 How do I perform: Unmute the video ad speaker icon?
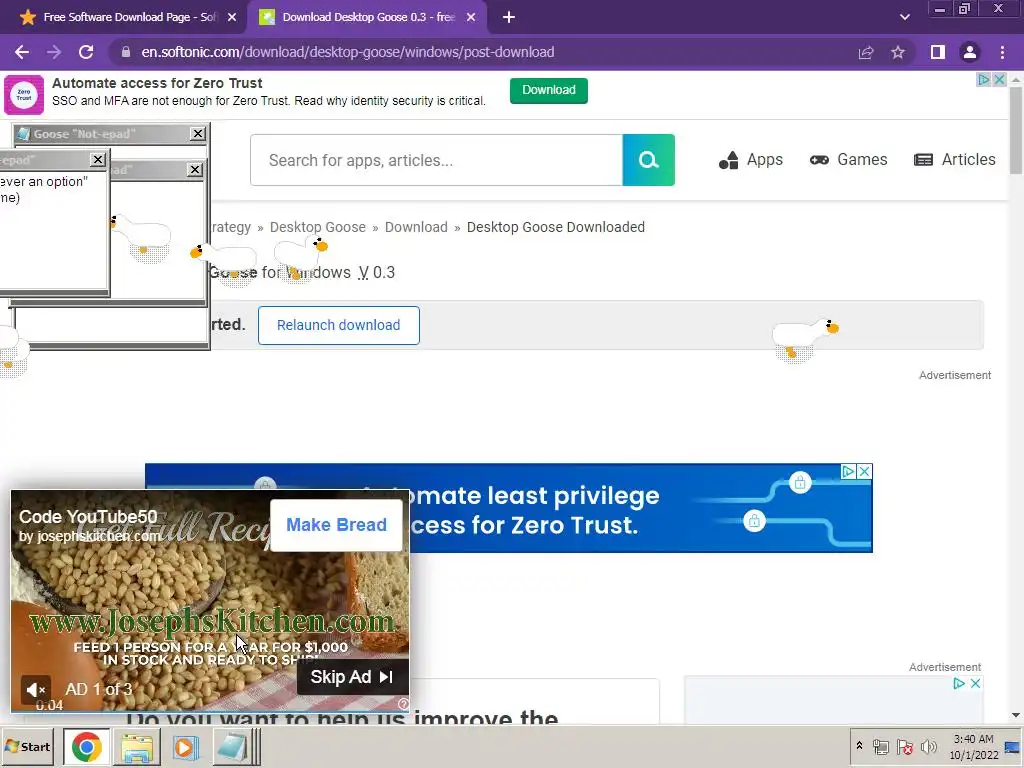(36, 689)
